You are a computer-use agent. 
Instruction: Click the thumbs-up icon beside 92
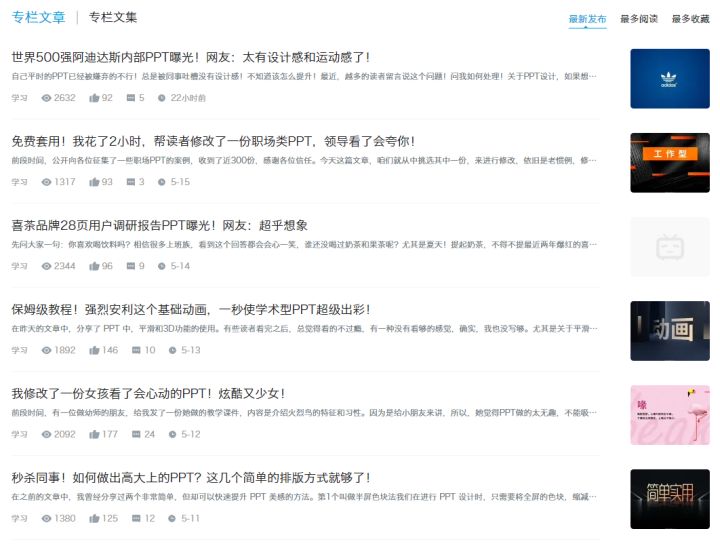[x=94, y=98]
